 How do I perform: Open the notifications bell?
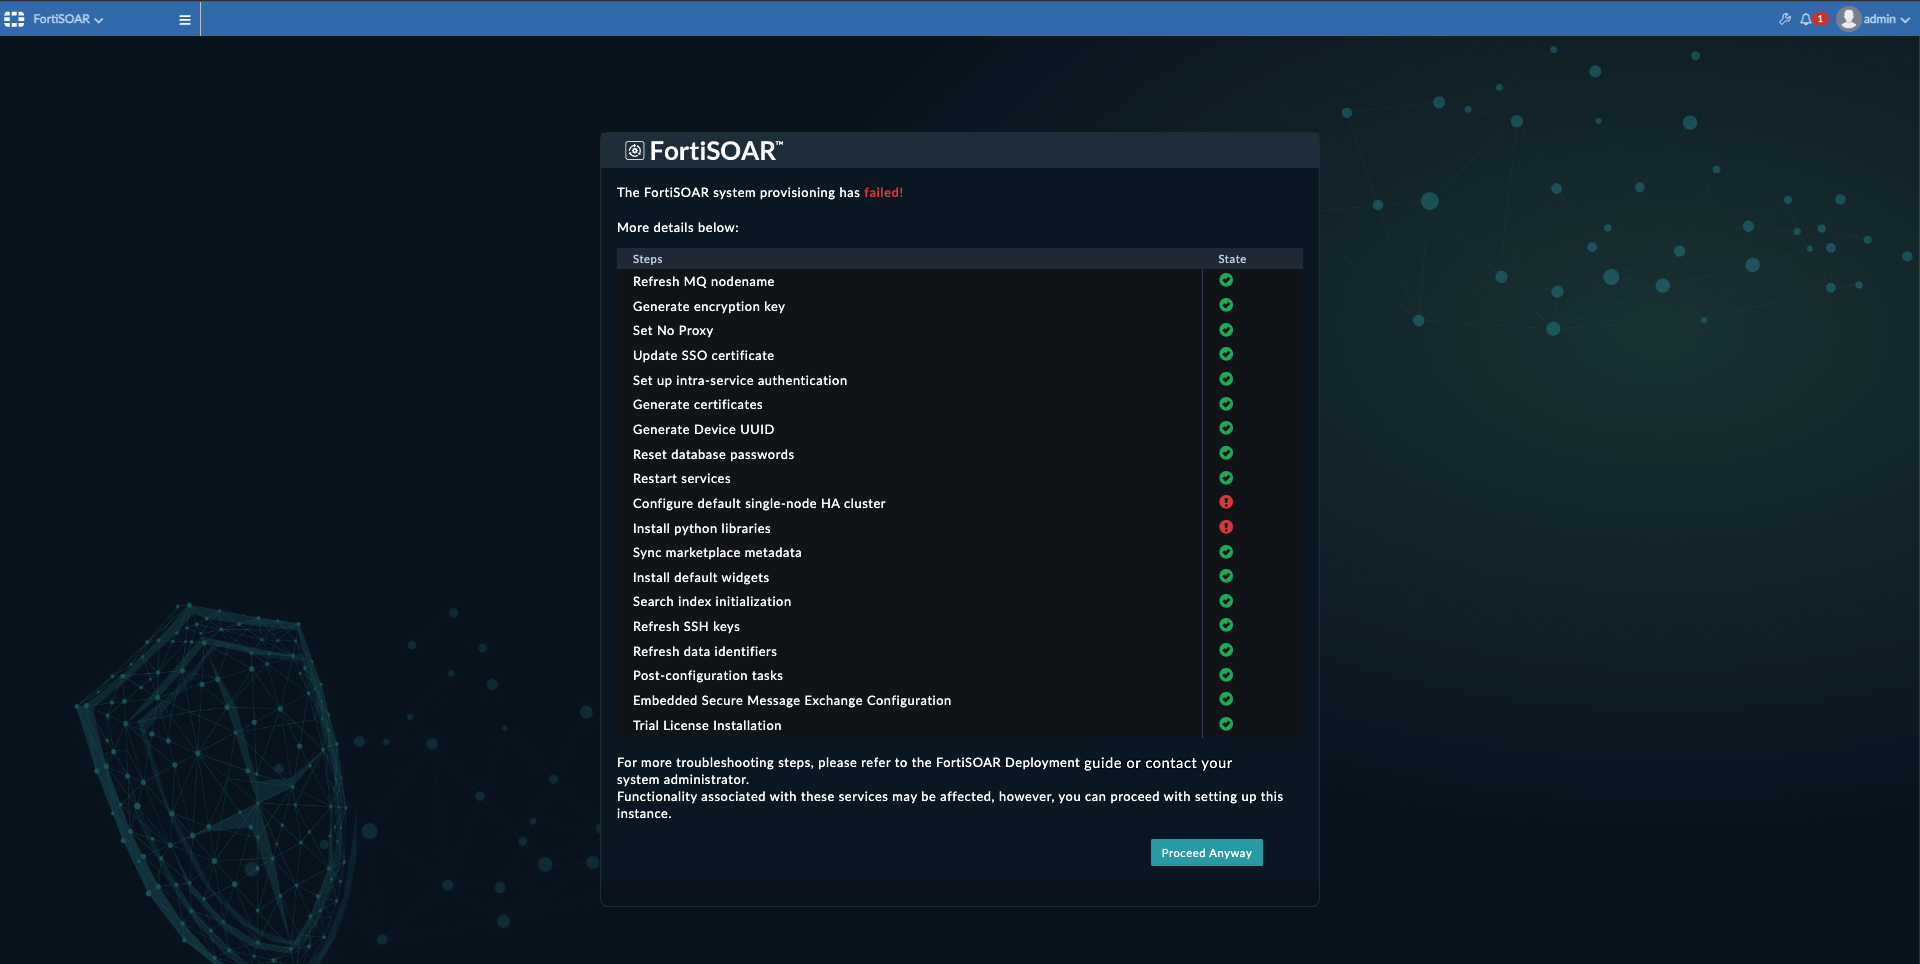pos(1806,19)
